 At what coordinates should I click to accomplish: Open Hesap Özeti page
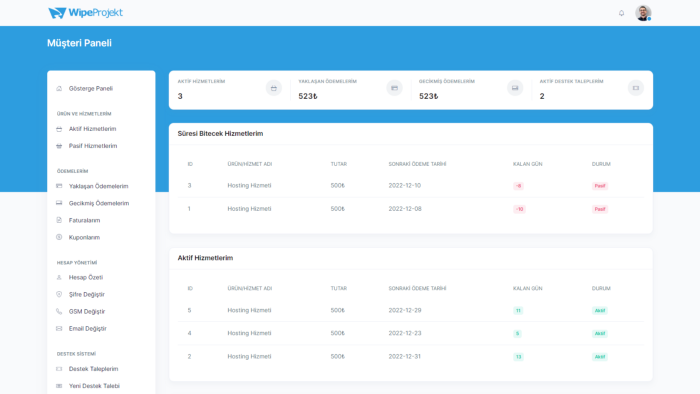(86, 278)
